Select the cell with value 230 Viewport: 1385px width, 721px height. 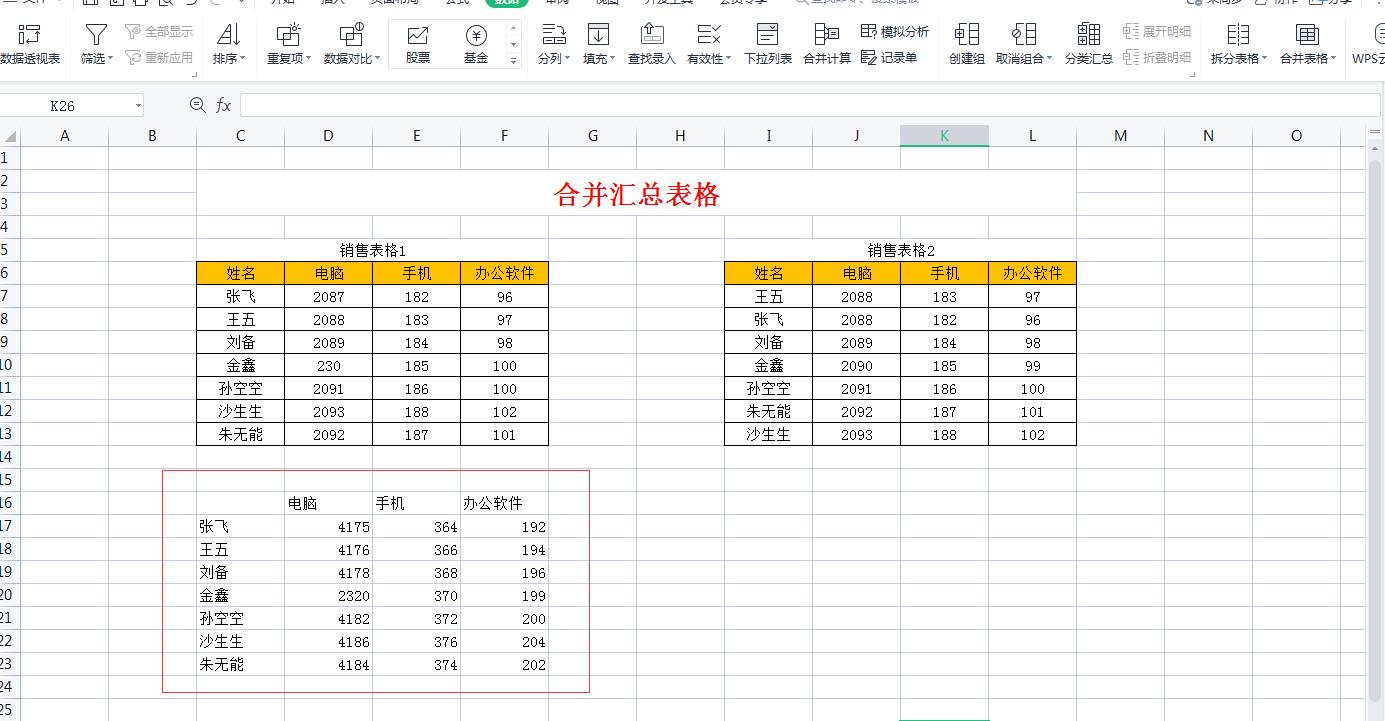[328, 366]
